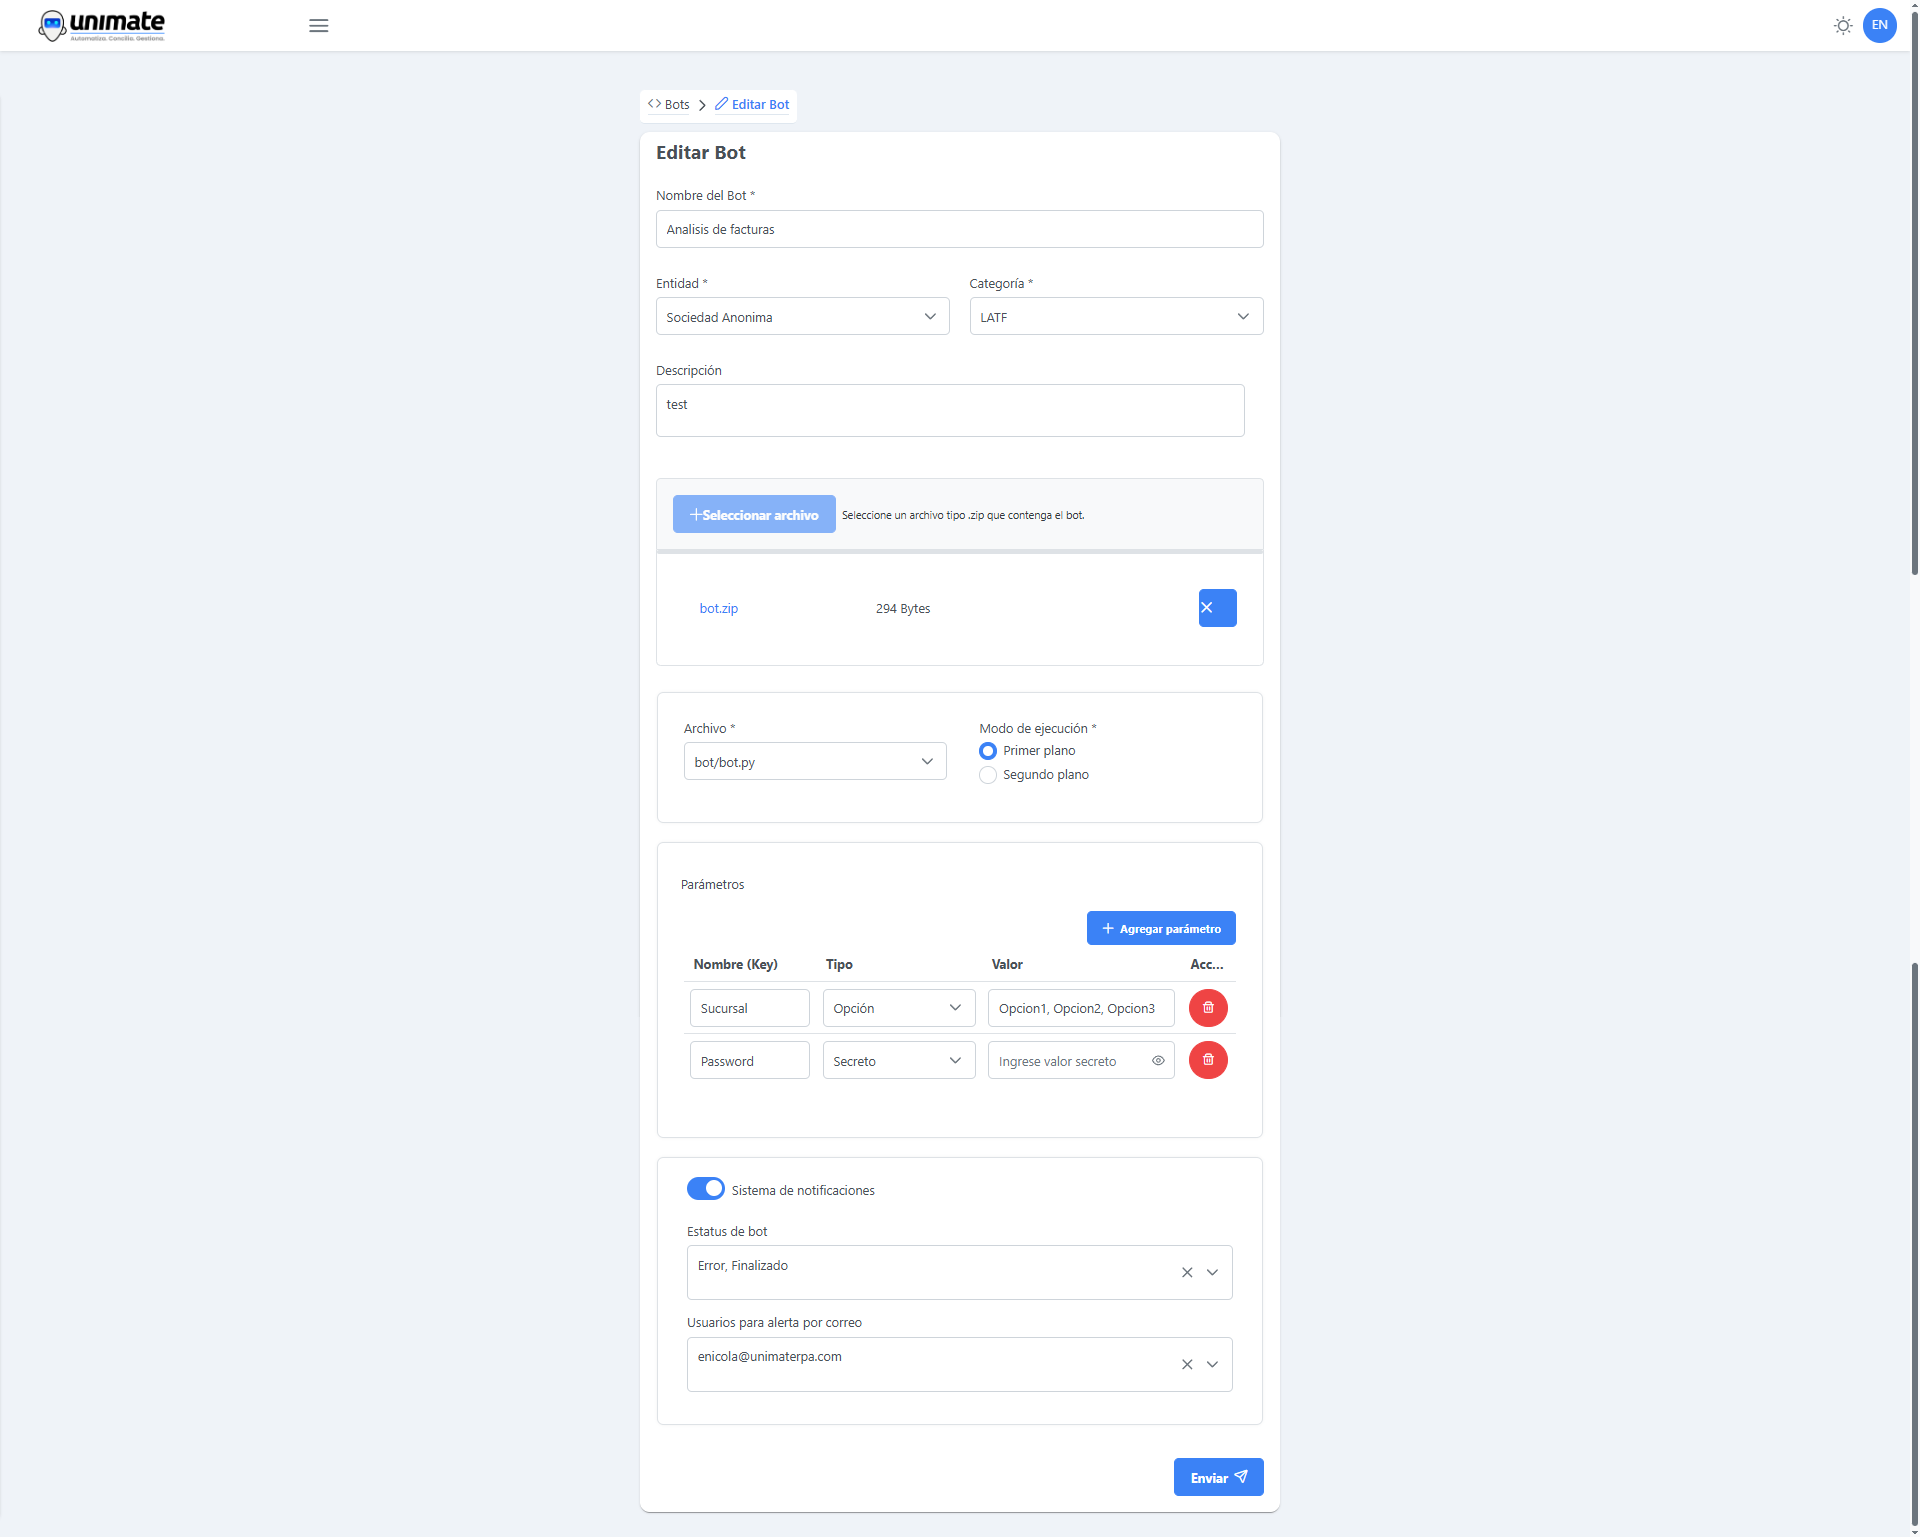Click the EN user avatar
This screenshot has height=1537, width=1920.
pyautogui.click(x=1879, y=26)
